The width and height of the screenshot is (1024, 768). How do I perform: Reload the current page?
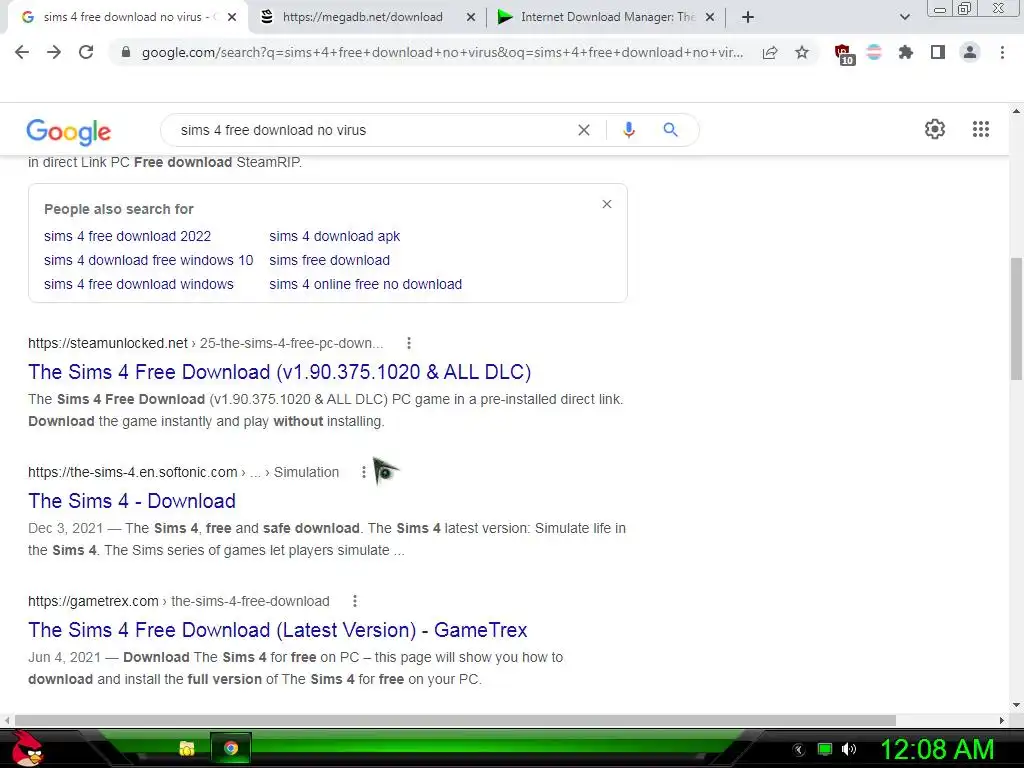(86, 52)
